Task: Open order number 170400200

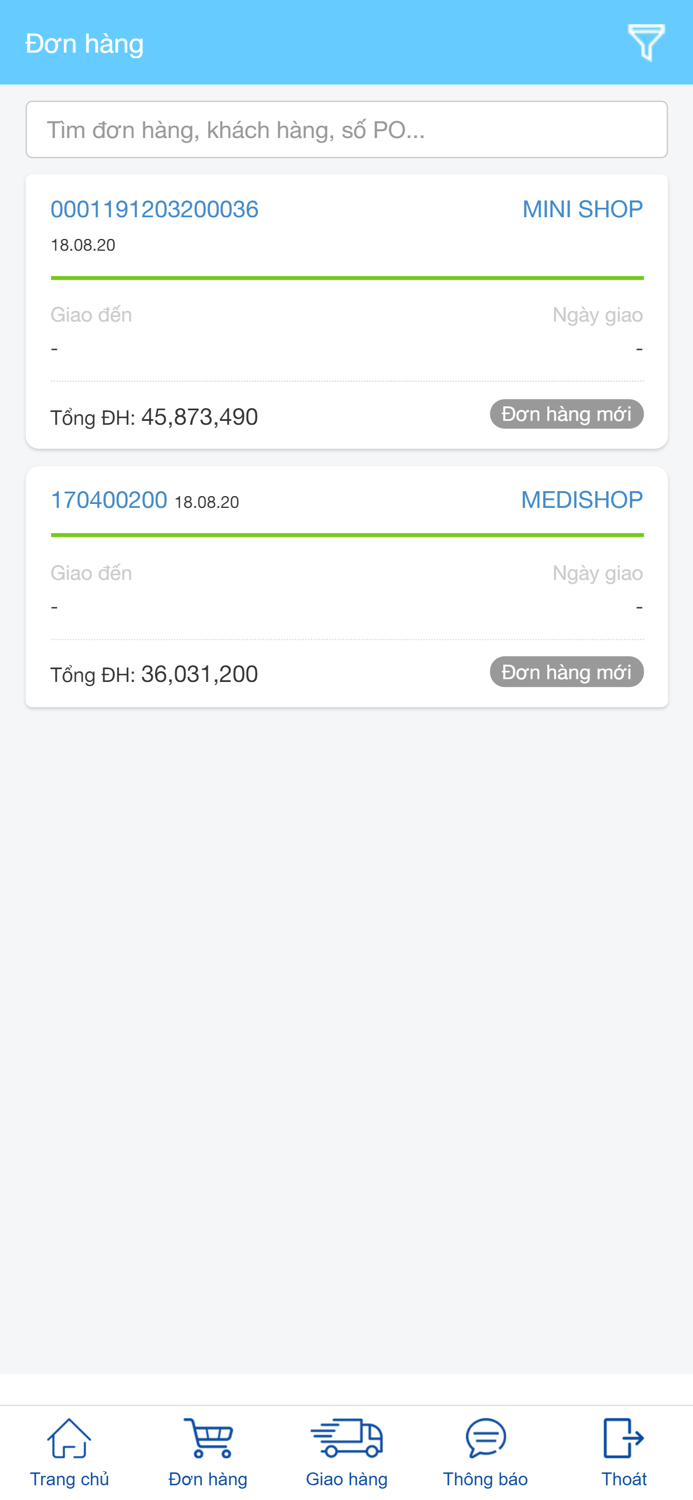Action: [109, 500]
